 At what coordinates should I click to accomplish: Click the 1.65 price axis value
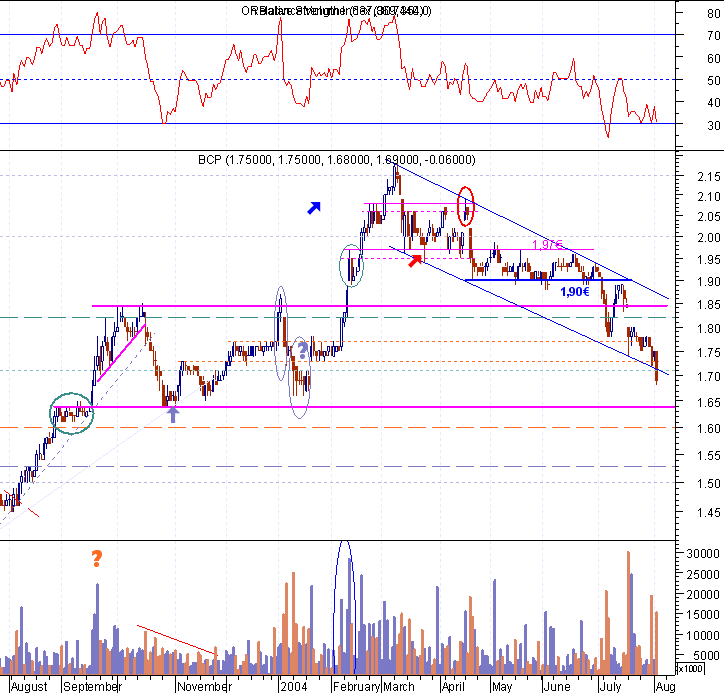click(709, 403)
